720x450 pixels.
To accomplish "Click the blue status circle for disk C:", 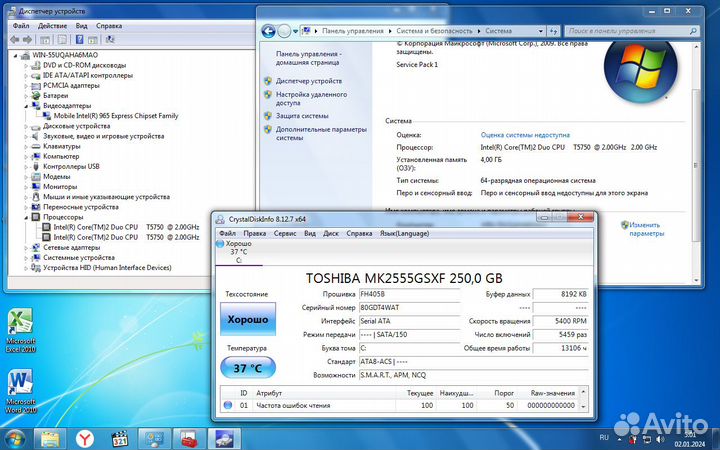I will 219,244.
